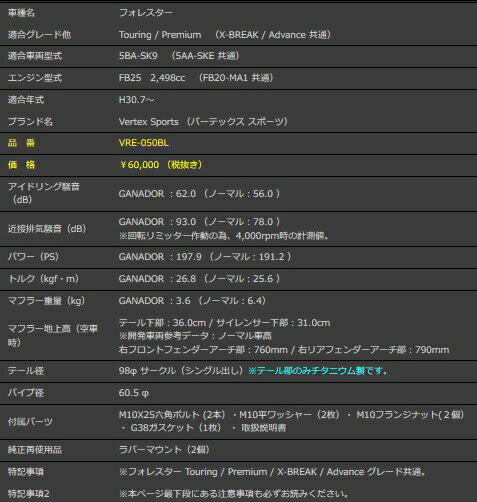Click the GANADOR : 93.0 exhaust noise value
The height and width of the screenshot is (502, 477).
[x=199, y=222]
